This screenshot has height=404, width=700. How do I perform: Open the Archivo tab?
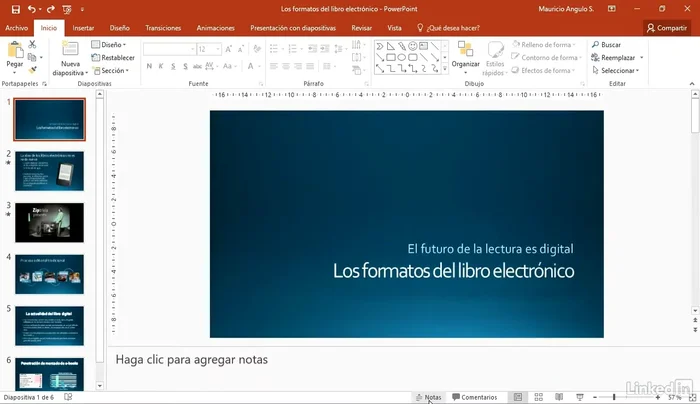(17, 28)
